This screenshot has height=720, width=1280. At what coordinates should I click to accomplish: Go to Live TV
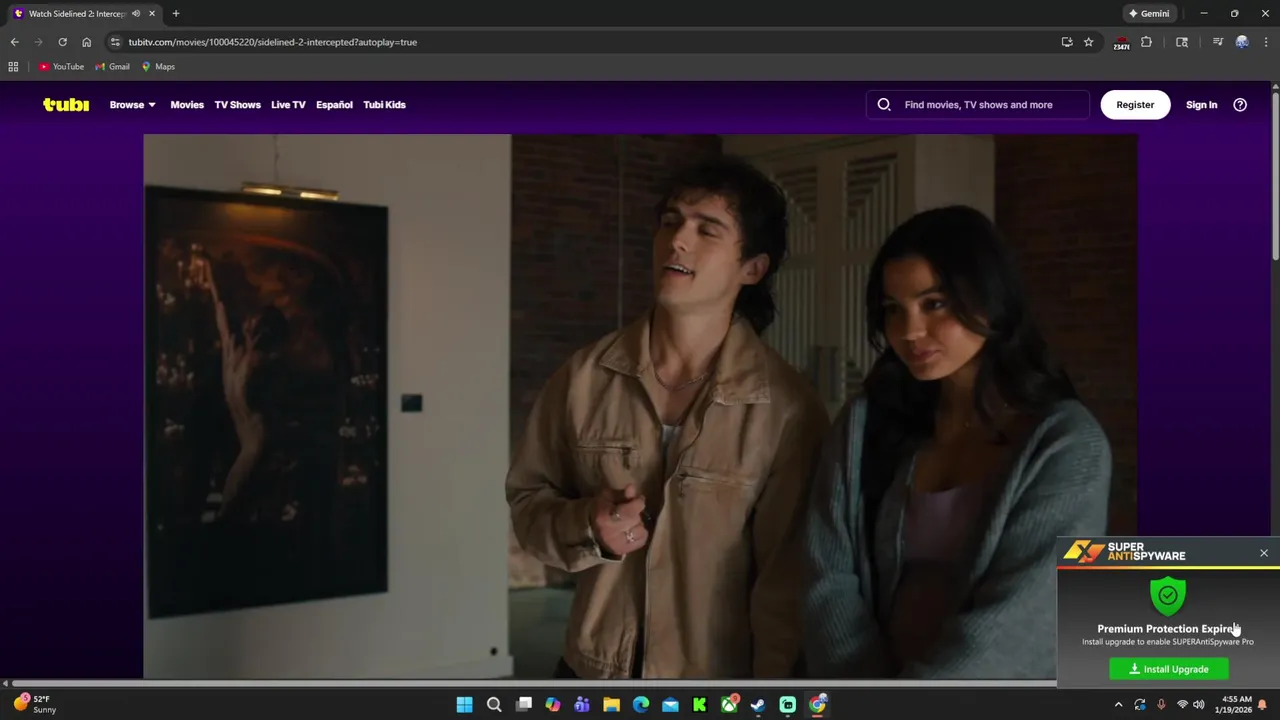click(288, 104)
